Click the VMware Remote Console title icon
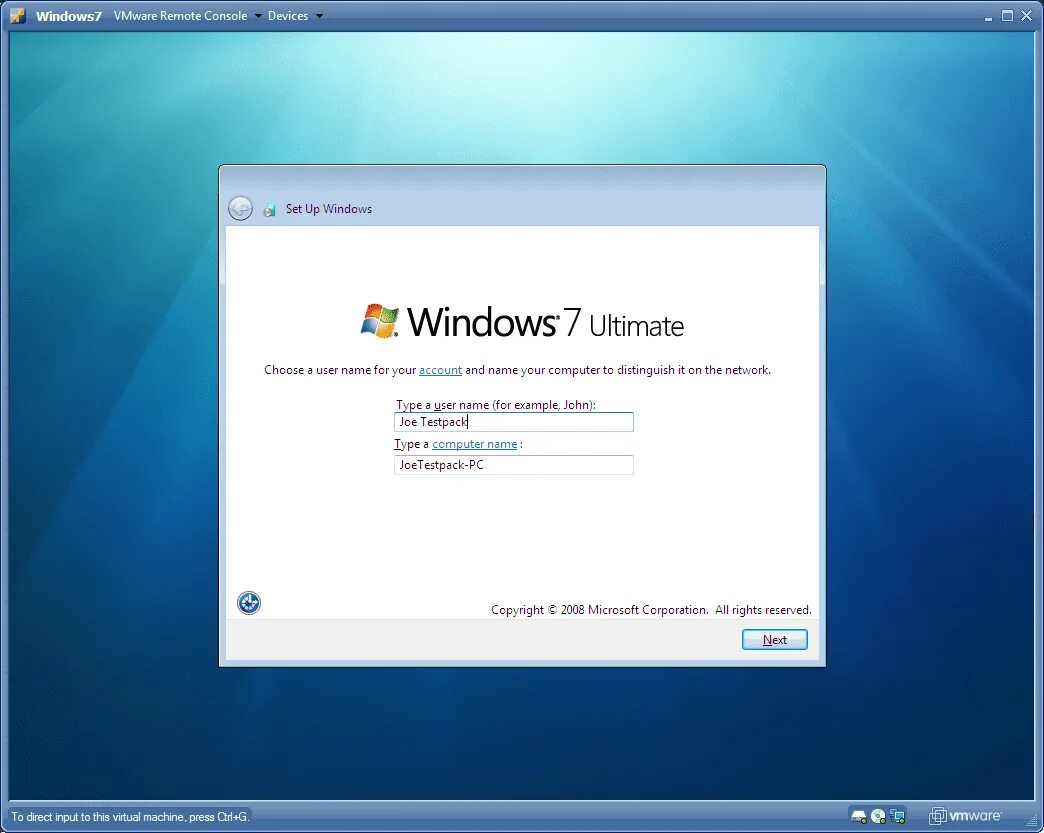The width and height of the screenshot is (1044, 833). click(x=18, y=15)
